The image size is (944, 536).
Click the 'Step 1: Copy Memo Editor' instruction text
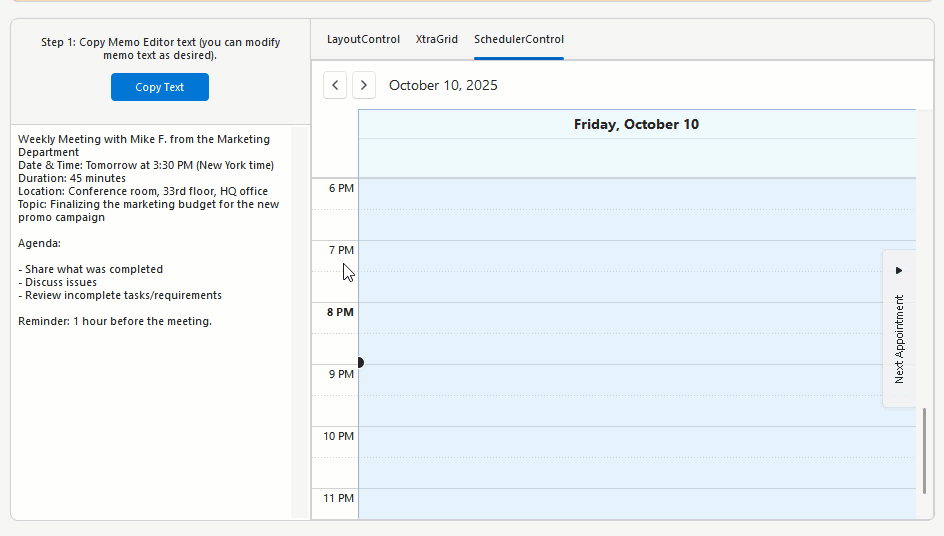click(160, 49)
